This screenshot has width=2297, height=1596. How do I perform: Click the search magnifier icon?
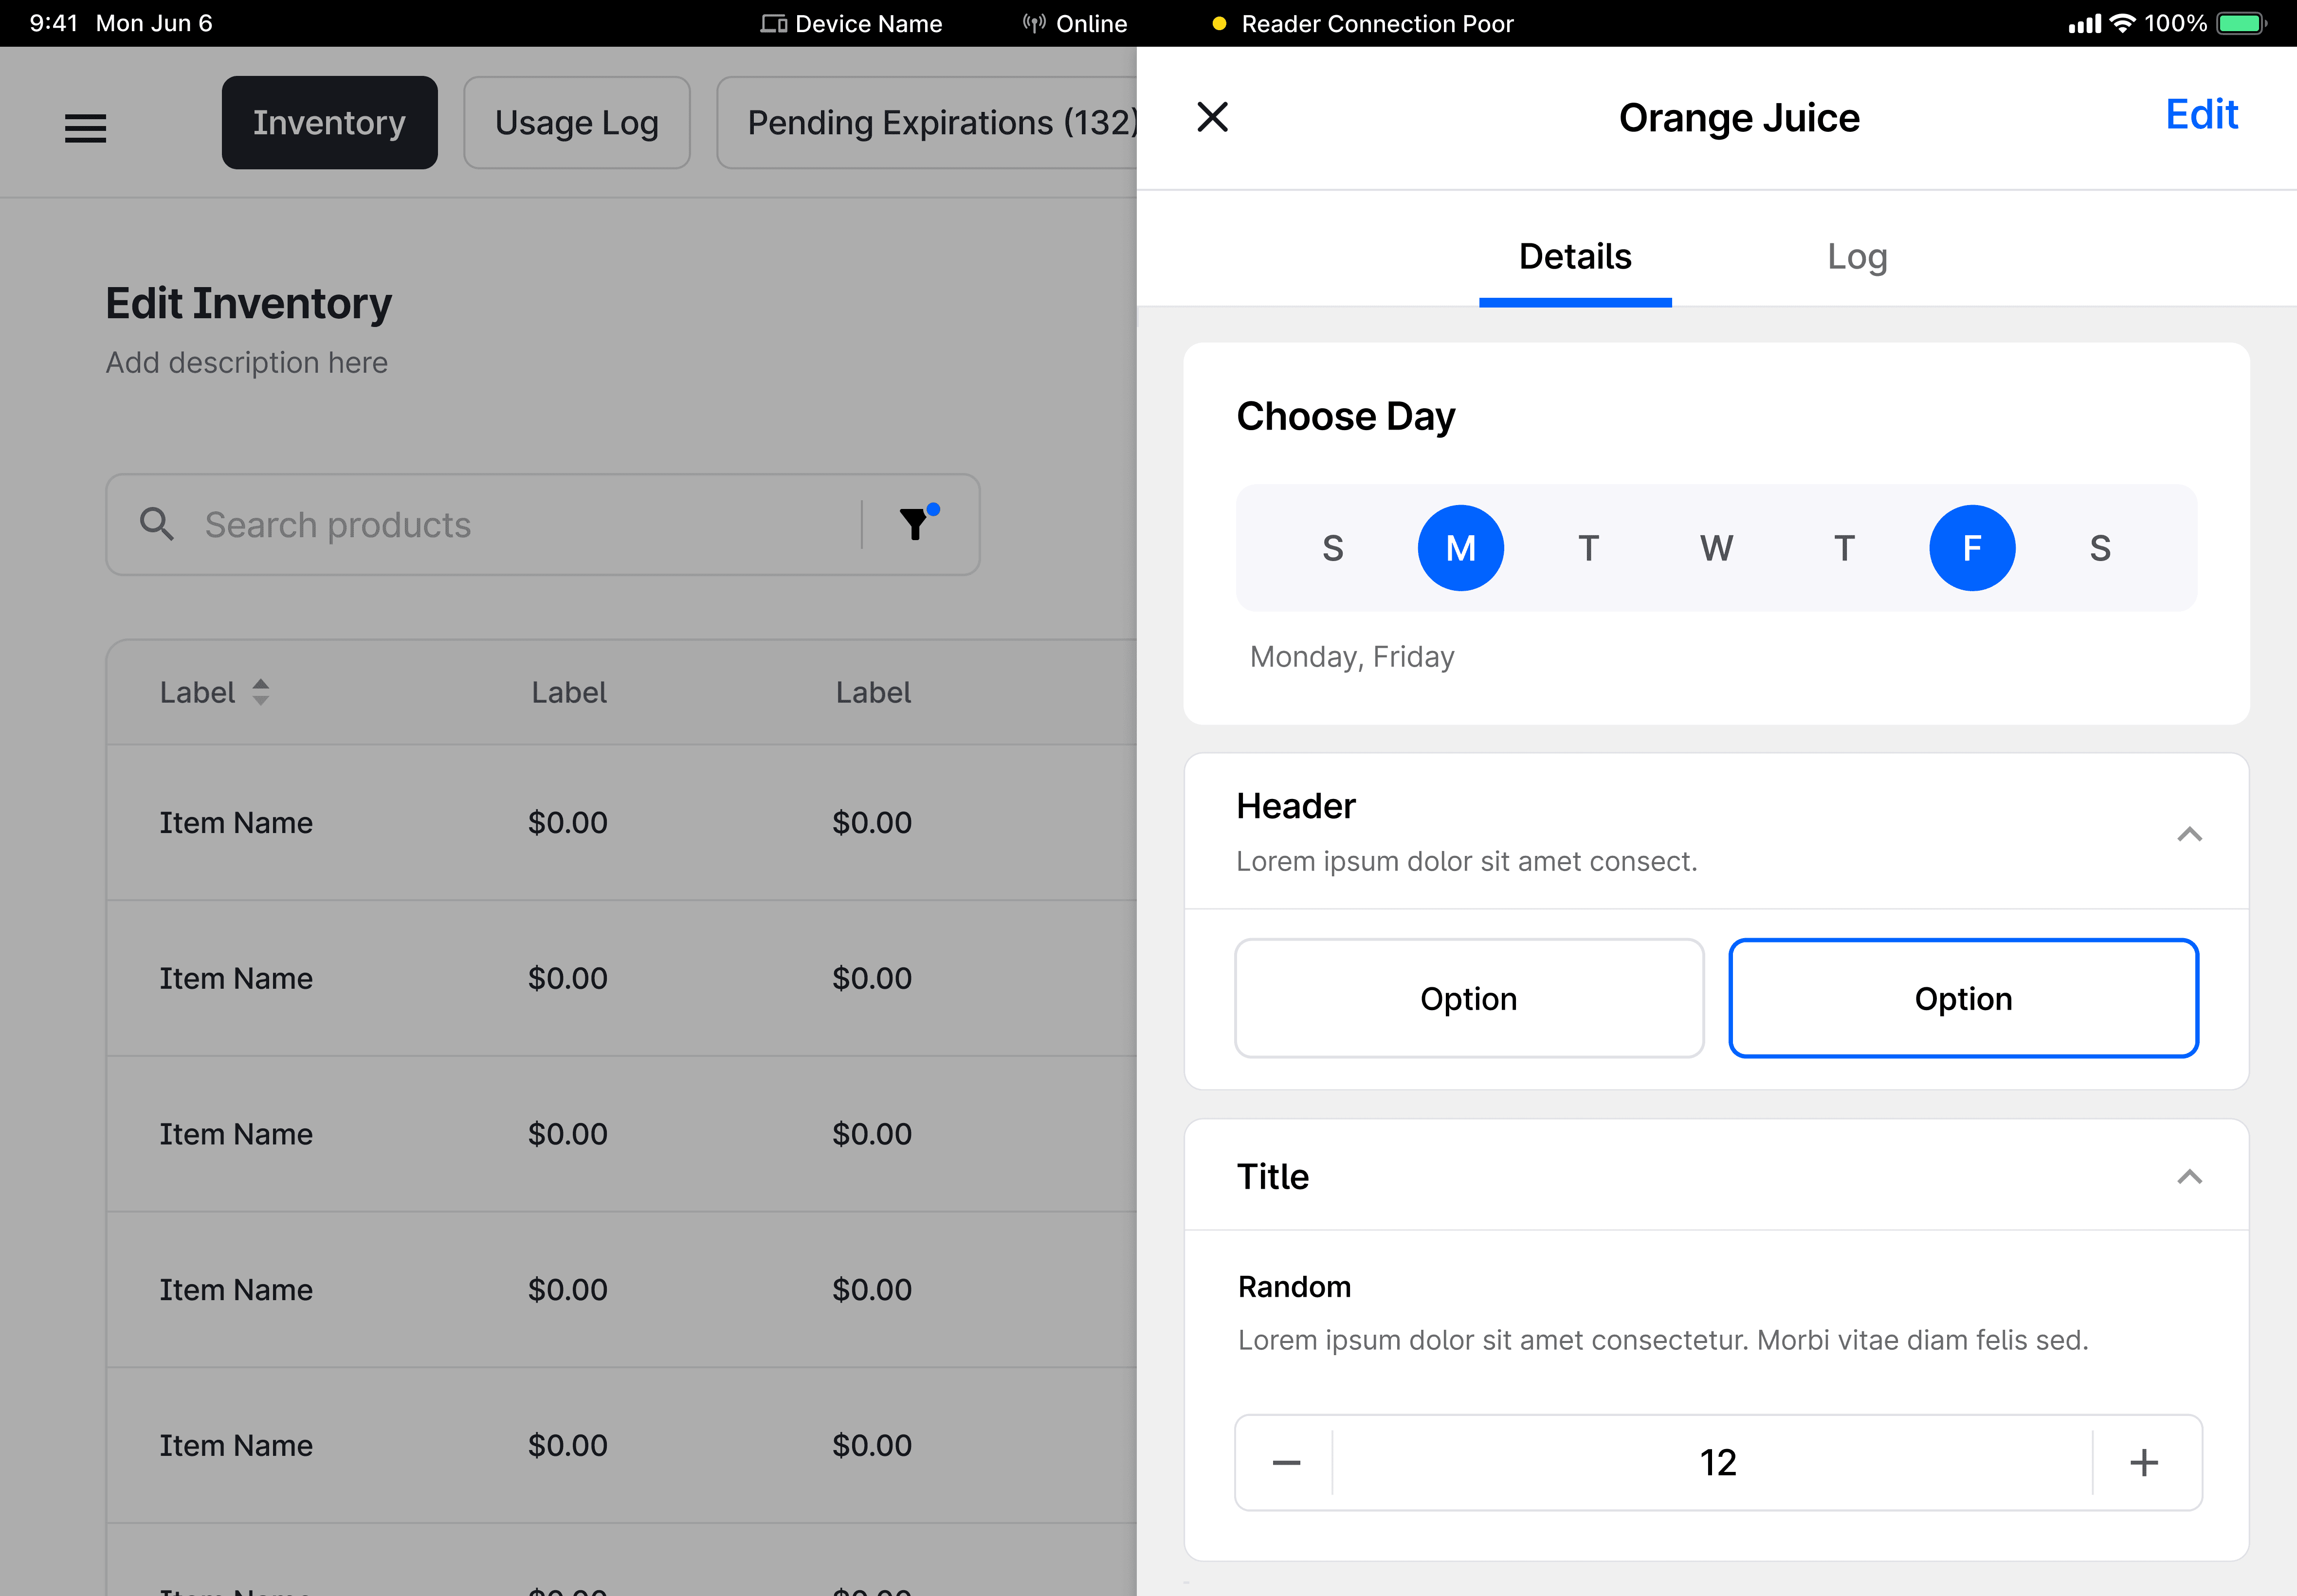[x=156, y=523]
